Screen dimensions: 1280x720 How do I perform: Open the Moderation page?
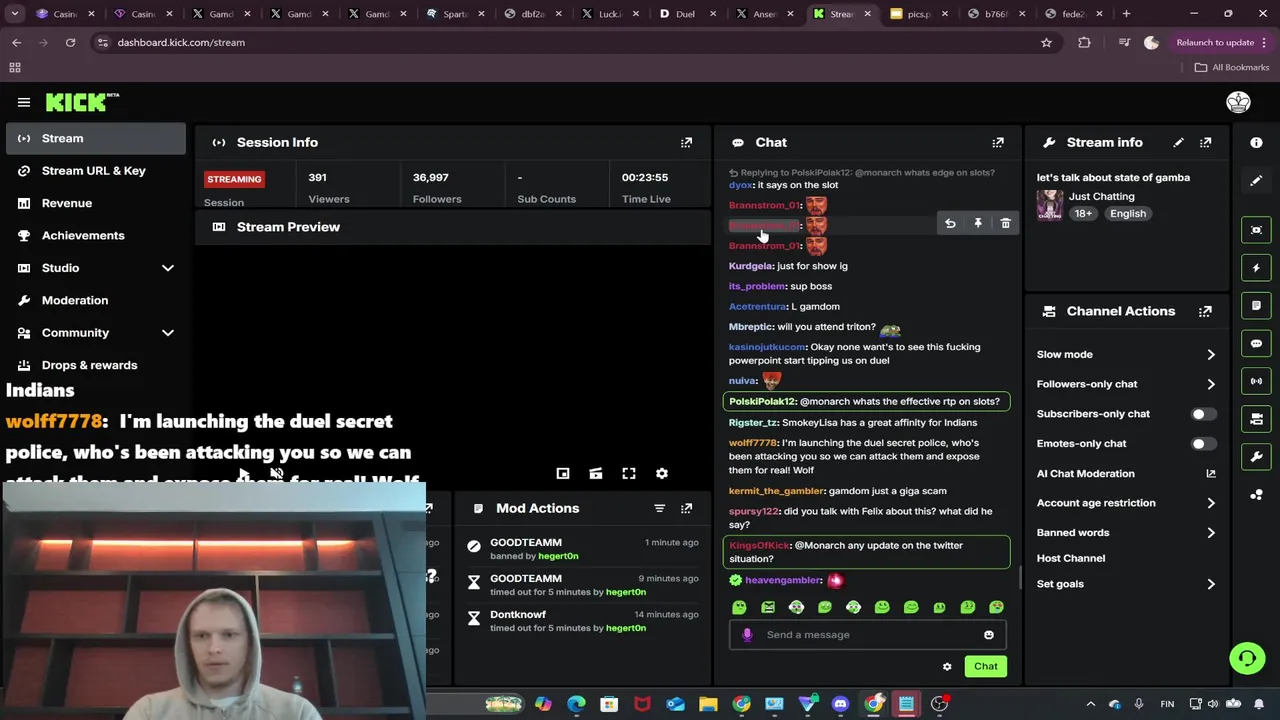tap(96, 300)
